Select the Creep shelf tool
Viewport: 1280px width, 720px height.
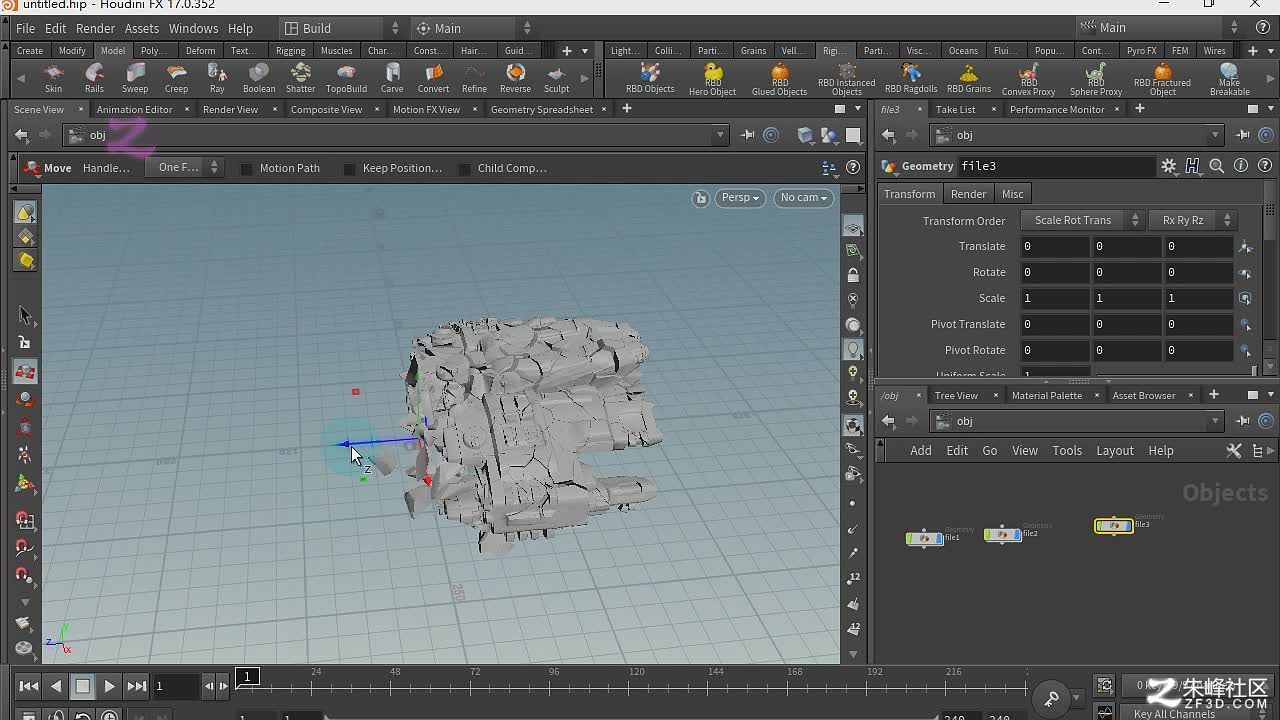(176, 78)
